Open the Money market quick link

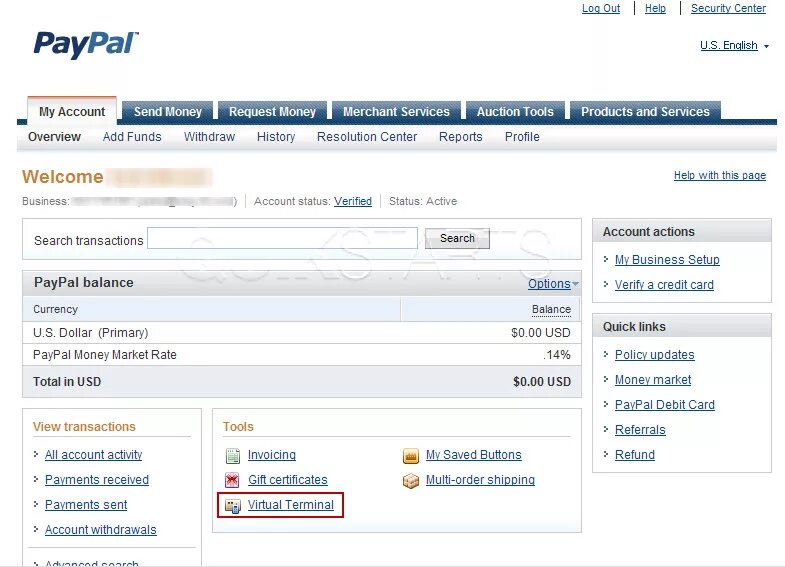click(653, 380)
